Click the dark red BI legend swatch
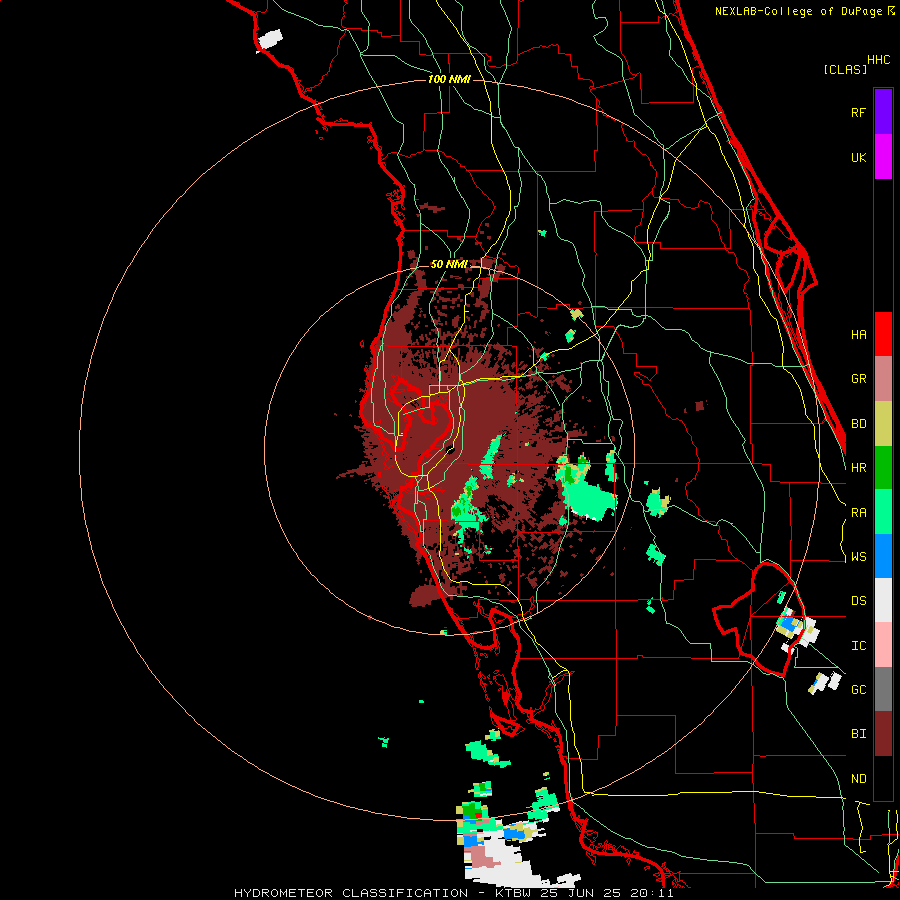The width and height of the screenshot is (900, 900). 883,734
